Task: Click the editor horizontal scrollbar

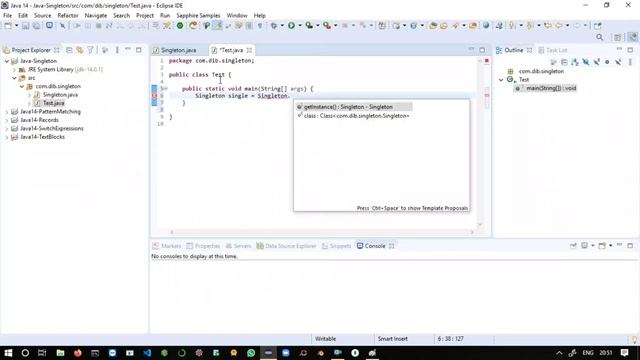Action: click(x=322, y=232)
